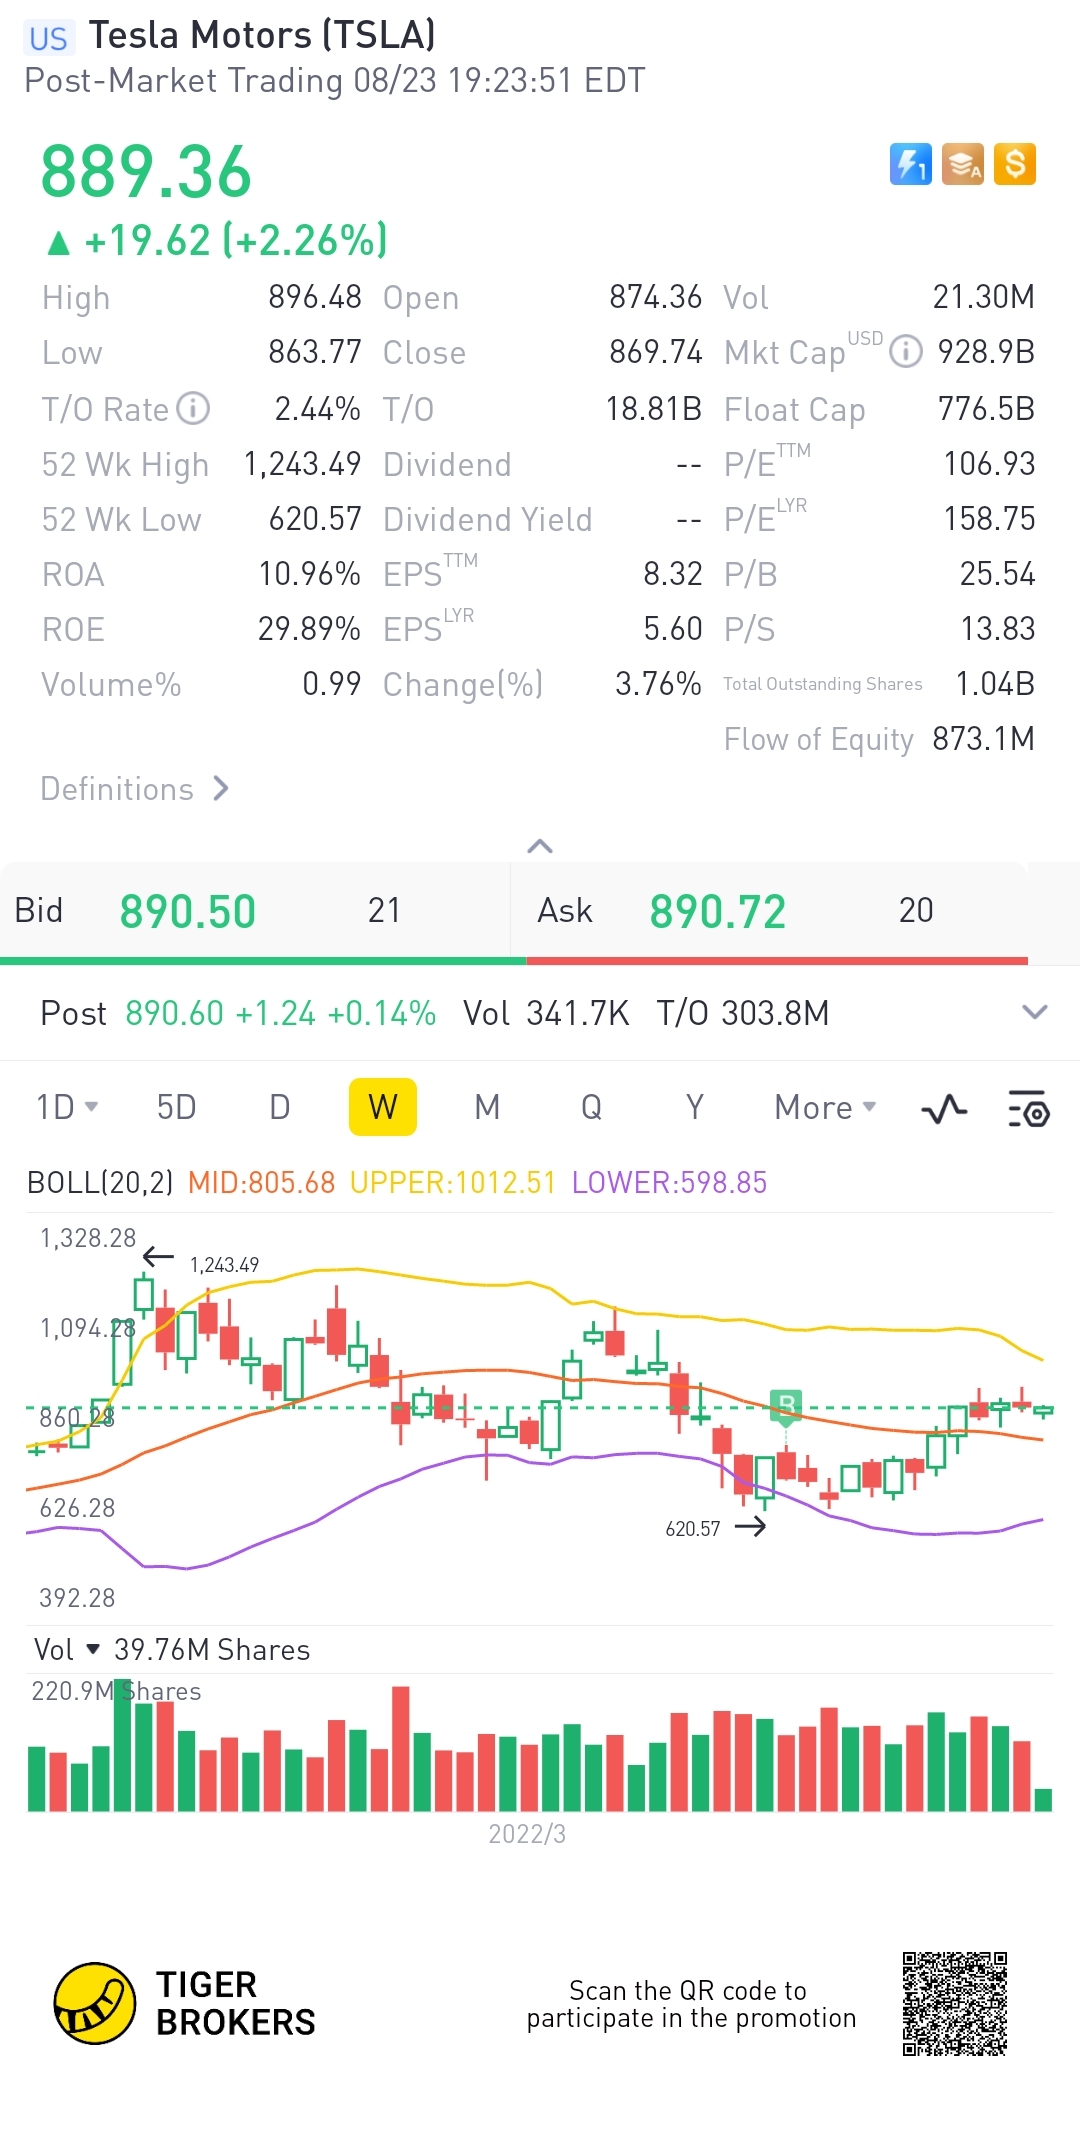Switch chart to Y yearly view
The width and height of the screenshot is (1080, 2155).
tap(695, 1107)
